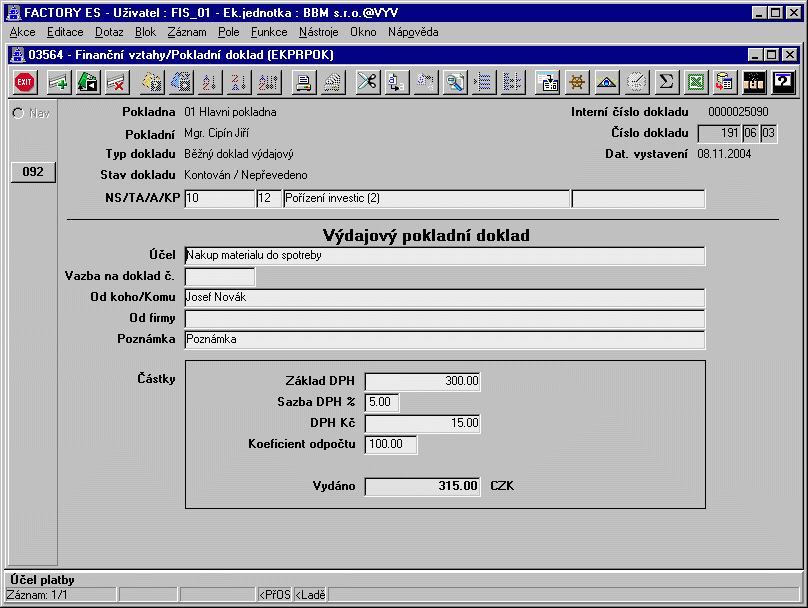808x608 pixels.
Task: Open the Dotaz menu
Action: tap(109, 32)
